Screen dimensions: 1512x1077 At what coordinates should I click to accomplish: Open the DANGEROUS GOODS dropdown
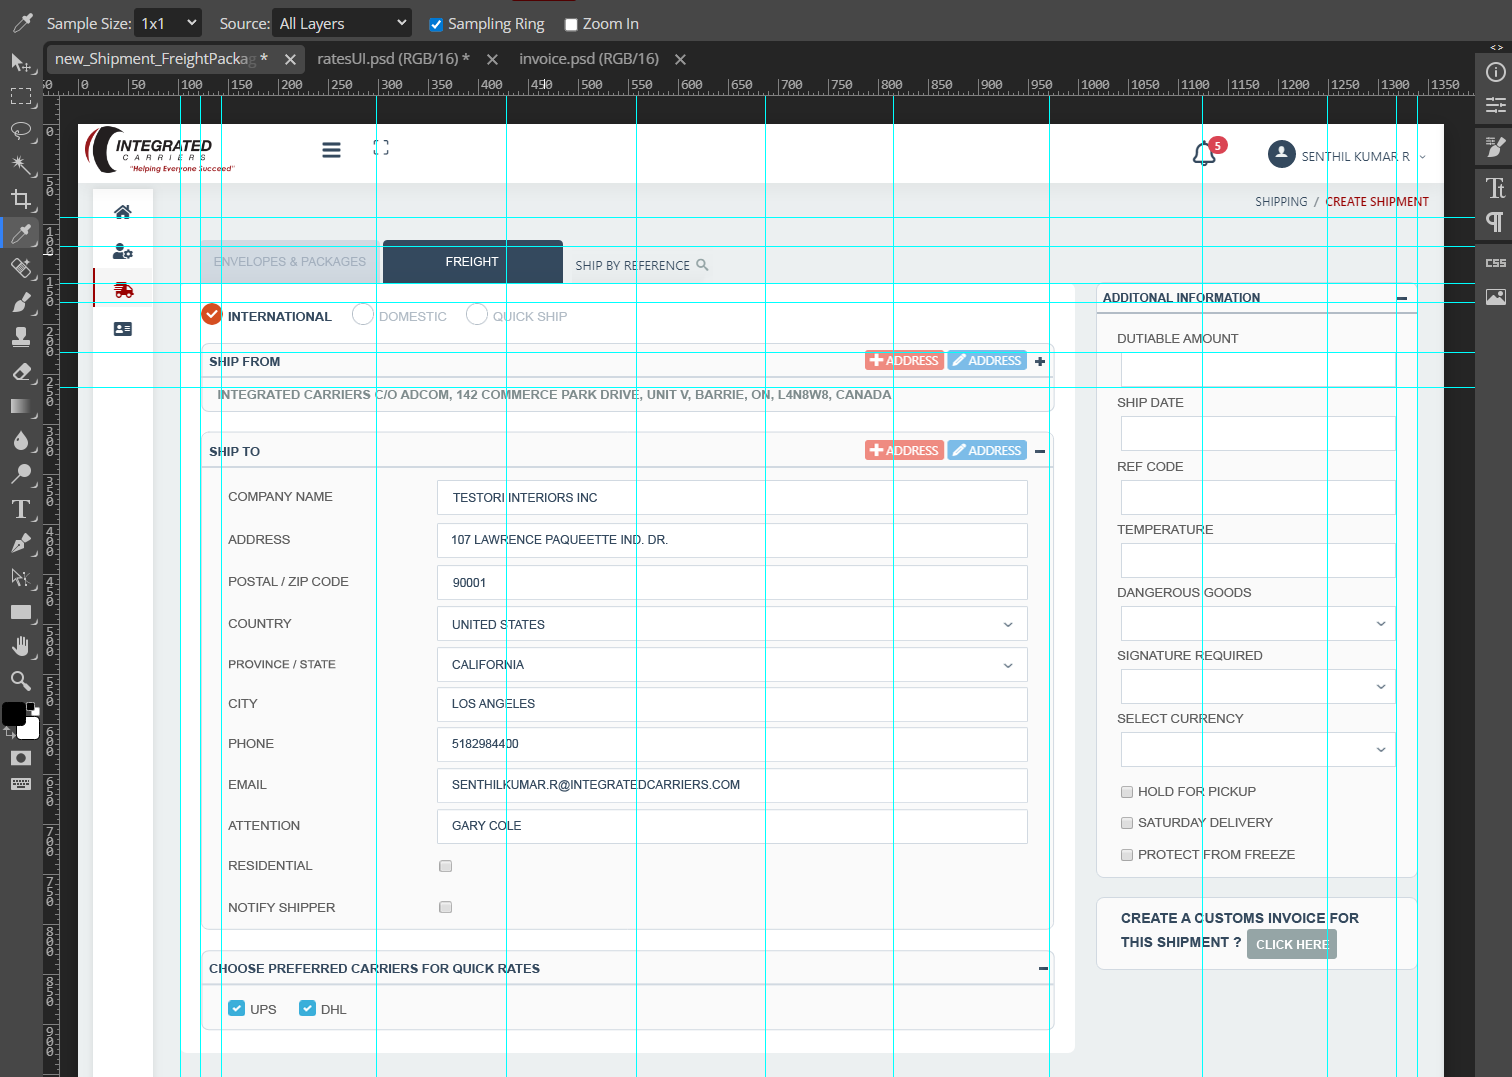pos(1258,624)
